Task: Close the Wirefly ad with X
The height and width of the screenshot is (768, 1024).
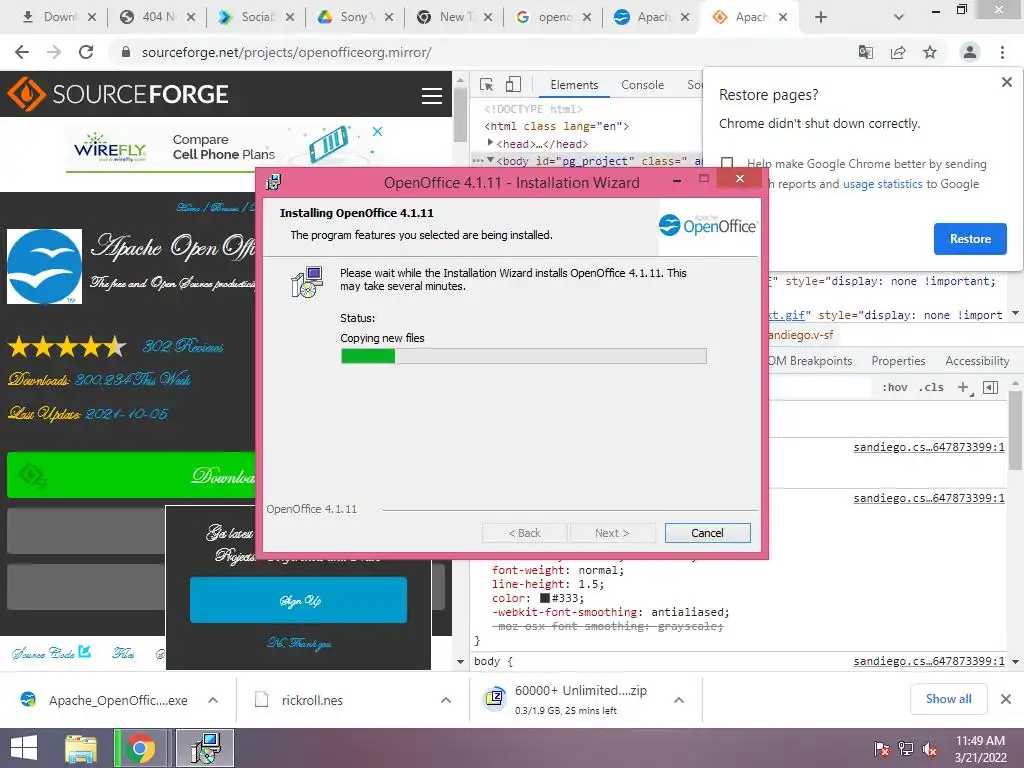Action: [377, 131]
